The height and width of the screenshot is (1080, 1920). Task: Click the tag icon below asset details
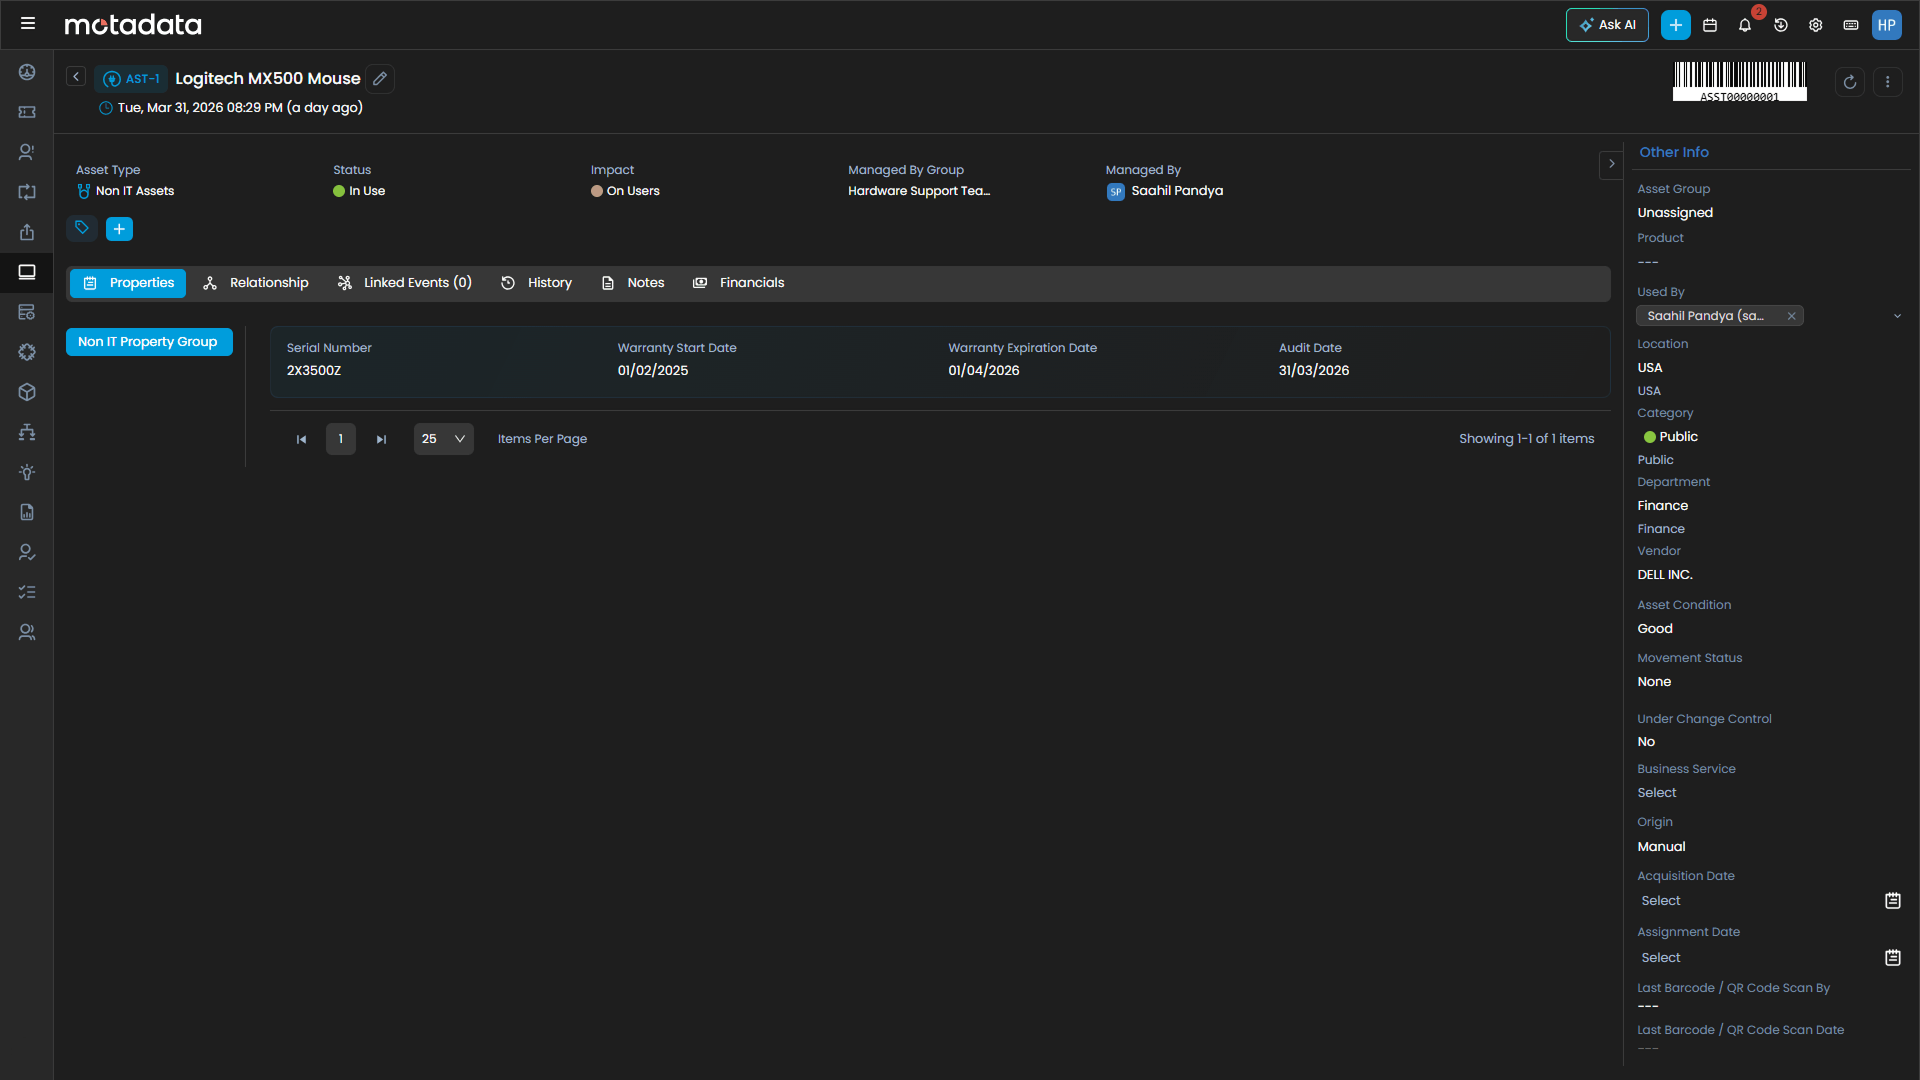[81, 229]
